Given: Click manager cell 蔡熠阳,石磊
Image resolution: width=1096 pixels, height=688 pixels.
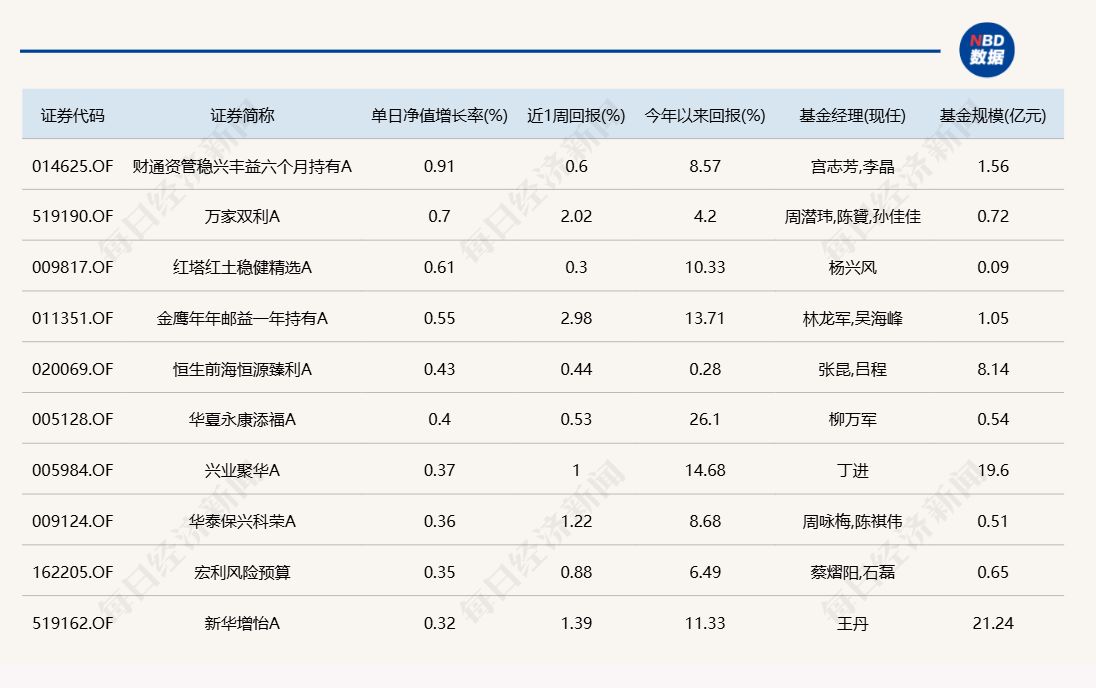Looking at the screenshot, I should (852, 573).
